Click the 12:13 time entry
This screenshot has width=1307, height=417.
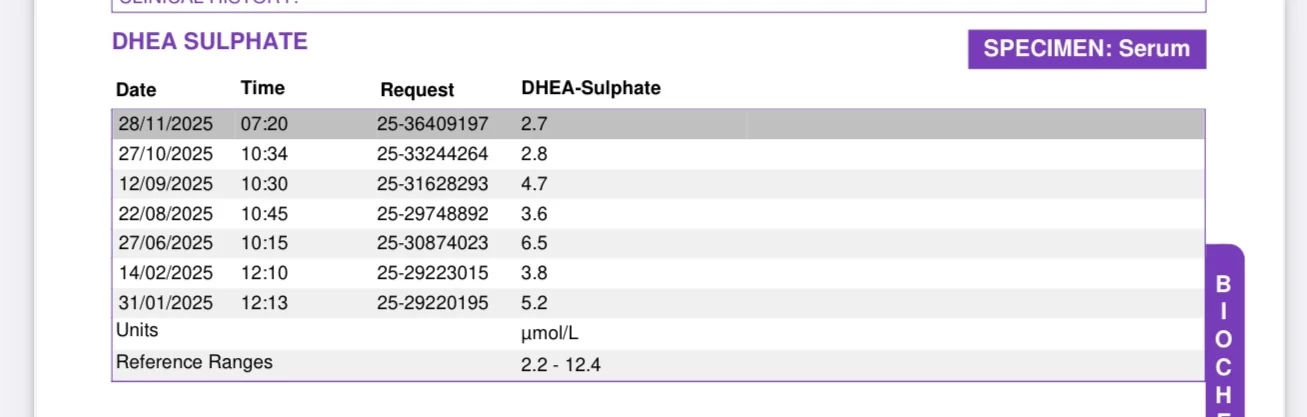coord(262,303)
